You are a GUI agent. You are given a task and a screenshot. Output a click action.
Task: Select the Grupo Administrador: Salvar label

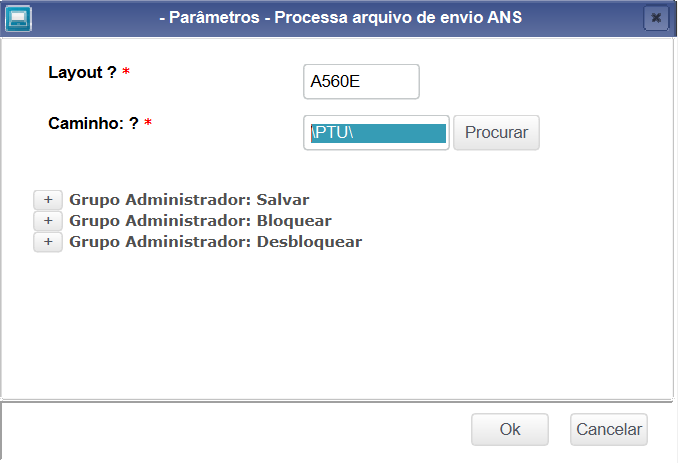pos(189,199)
